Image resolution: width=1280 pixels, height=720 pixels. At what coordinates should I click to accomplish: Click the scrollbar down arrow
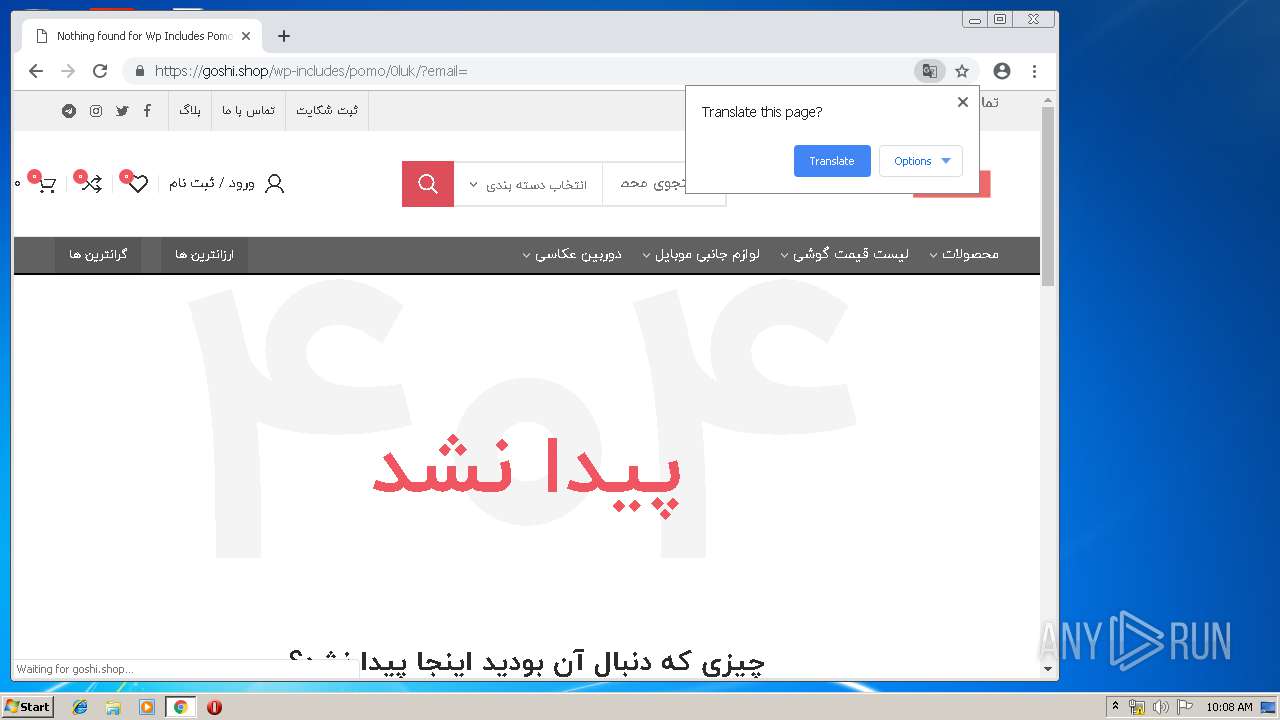pos(1048,669)
